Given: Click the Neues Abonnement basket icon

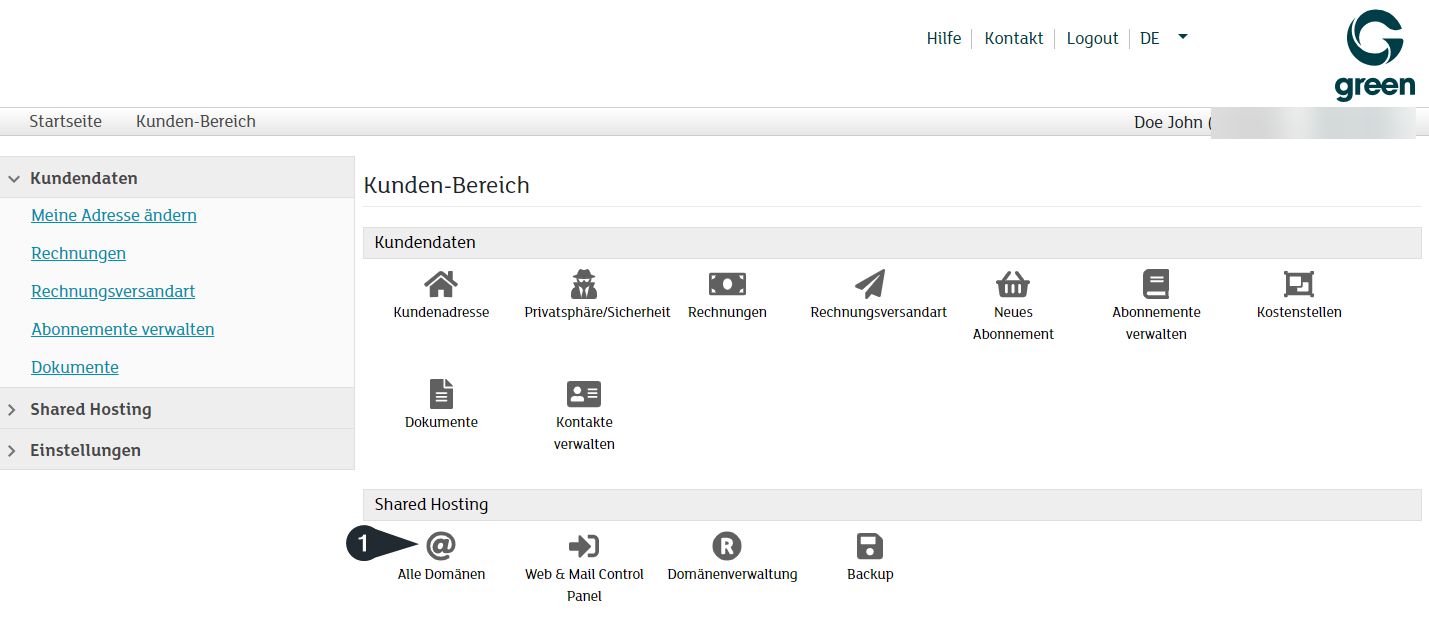Looking at the screenshot, I should [1013, 285].
